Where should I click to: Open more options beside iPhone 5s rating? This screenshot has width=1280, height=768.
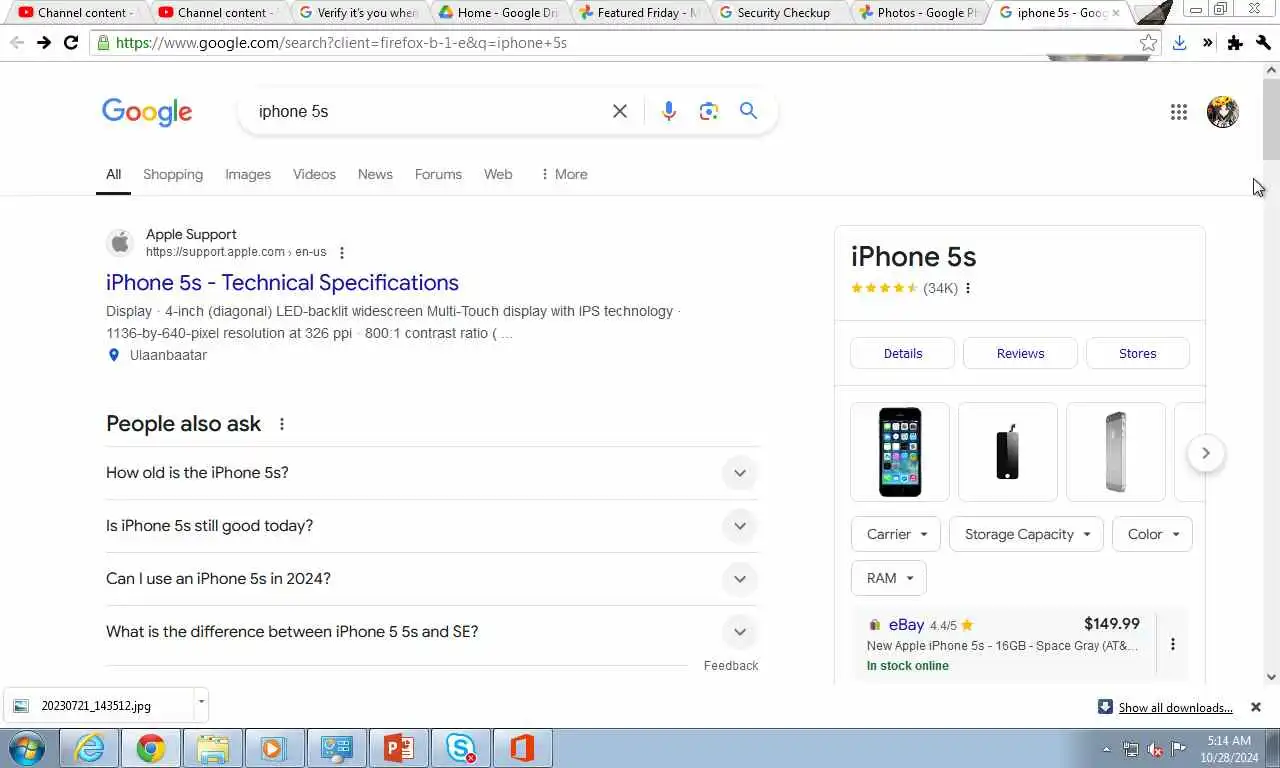pos(968,288)
